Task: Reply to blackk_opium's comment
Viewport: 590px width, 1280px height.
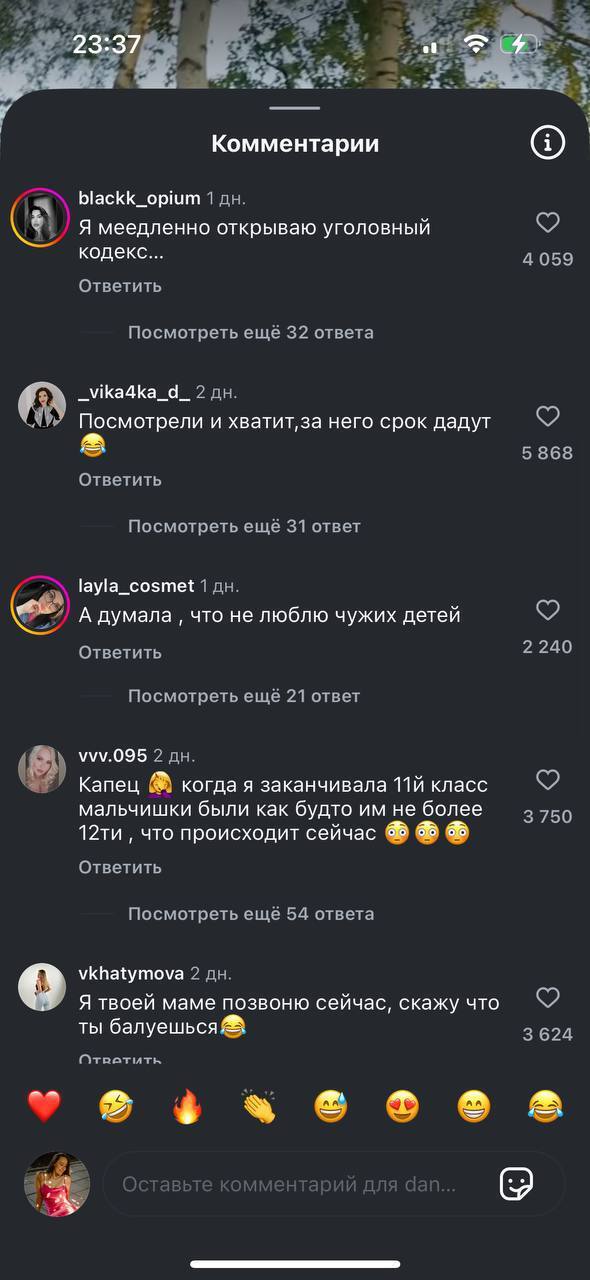Action: click(120, 286)
